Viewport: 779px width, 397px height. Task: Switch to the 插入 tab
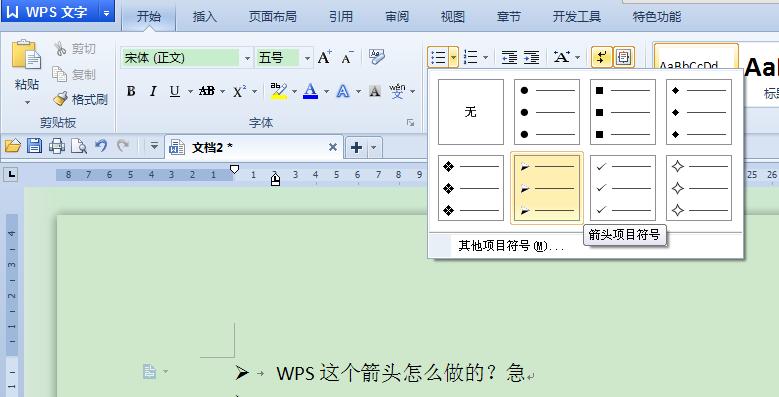(205, 16)
